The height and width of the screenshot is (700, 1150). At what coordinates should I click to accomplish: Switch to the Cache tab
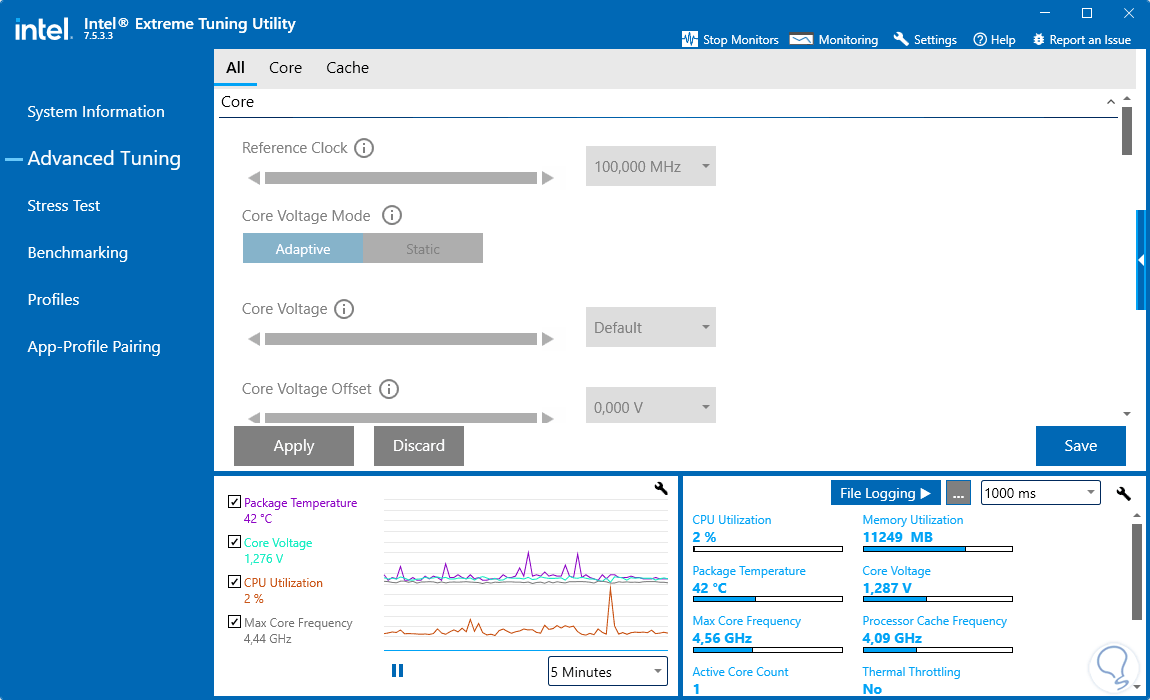coord(348,68)
